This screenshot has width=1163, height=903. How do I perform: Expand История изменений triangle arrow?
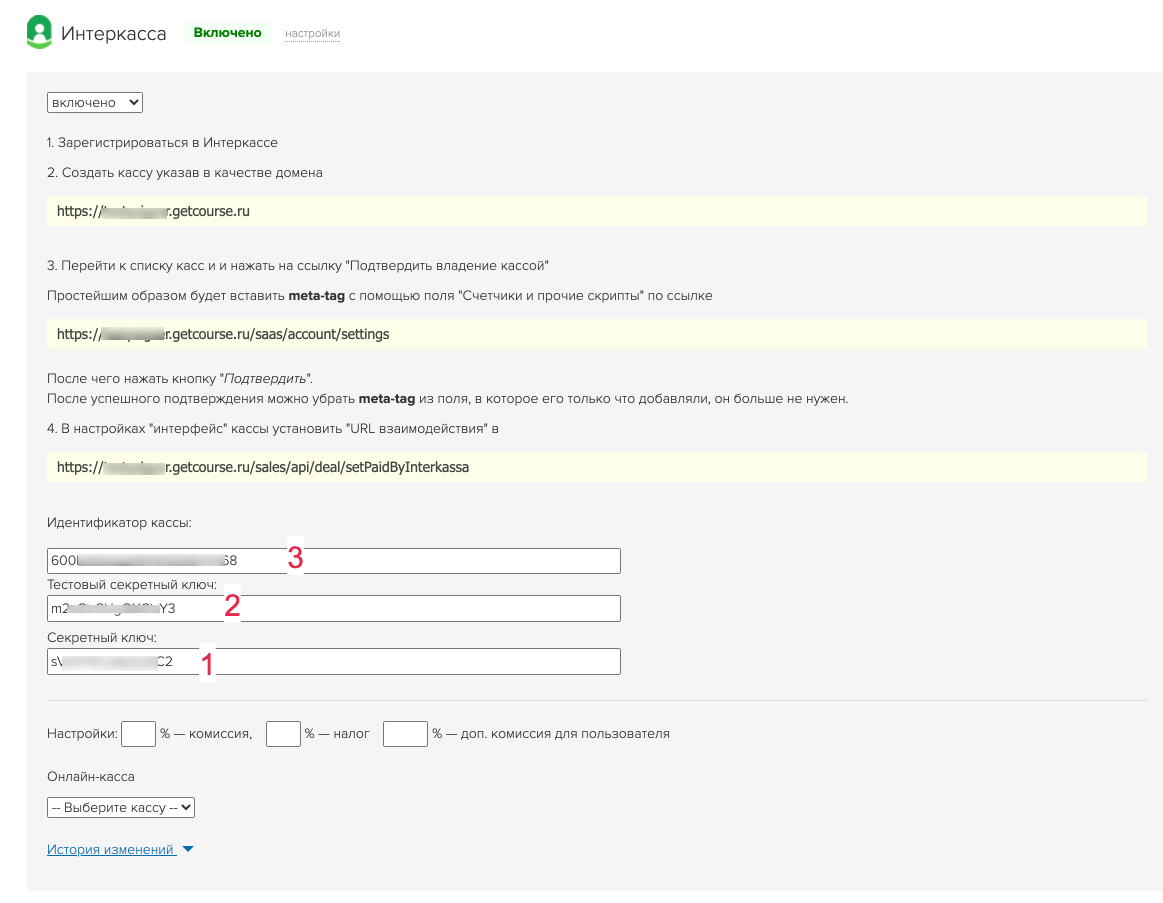pyautogui.click(x=188, y=850)
